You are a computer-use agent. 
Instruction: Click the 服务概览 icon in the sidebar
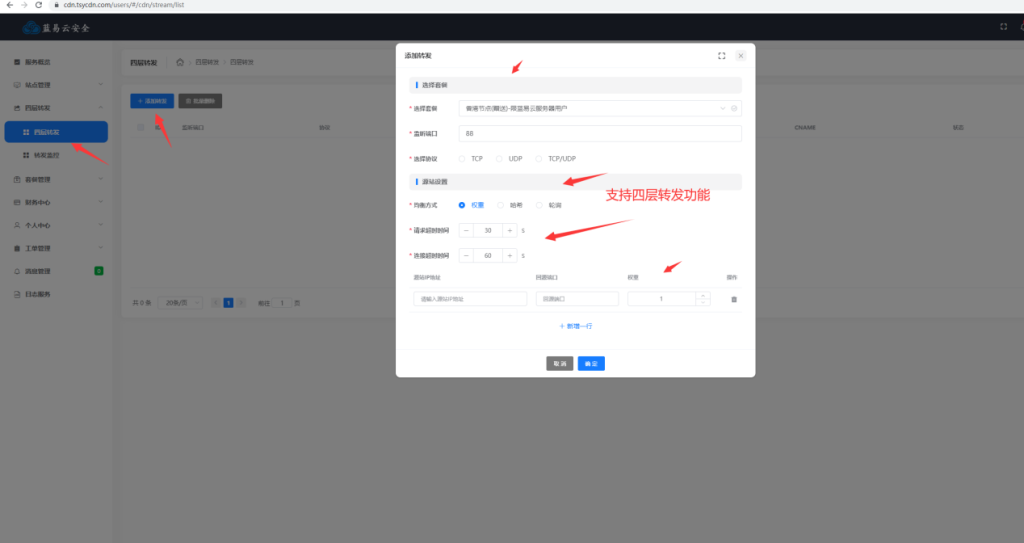(17, 62)
